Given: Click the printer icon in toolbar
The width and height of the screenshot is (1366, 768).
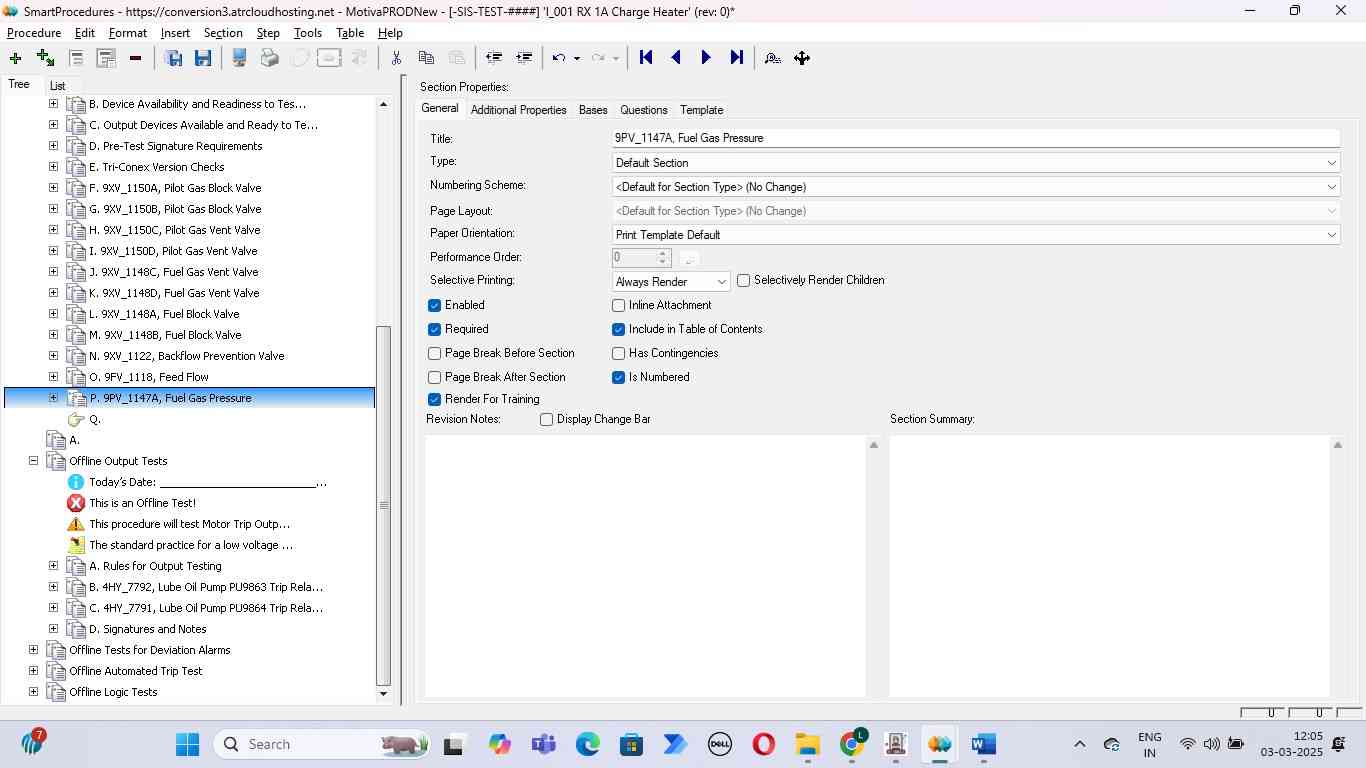Looking at the screenshot, I should (x=269, y=58).
